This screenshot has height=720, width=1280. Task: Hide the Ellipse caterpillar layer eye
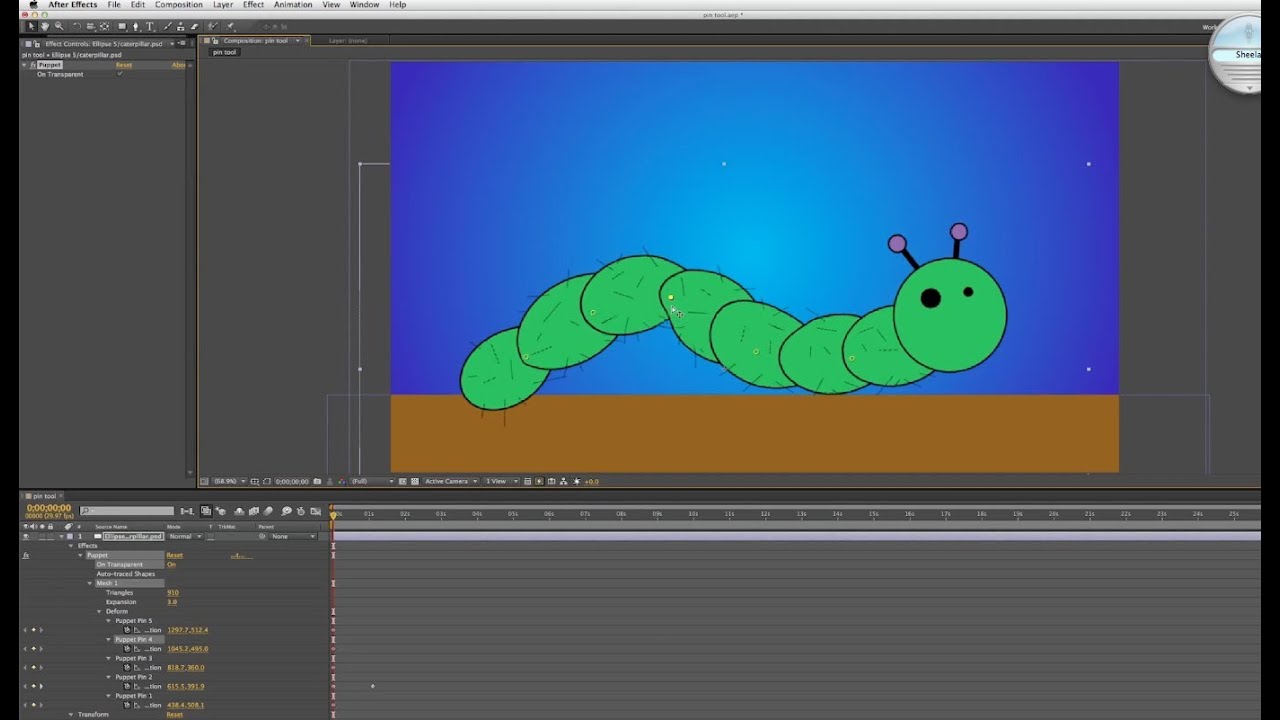coord(26,536)
